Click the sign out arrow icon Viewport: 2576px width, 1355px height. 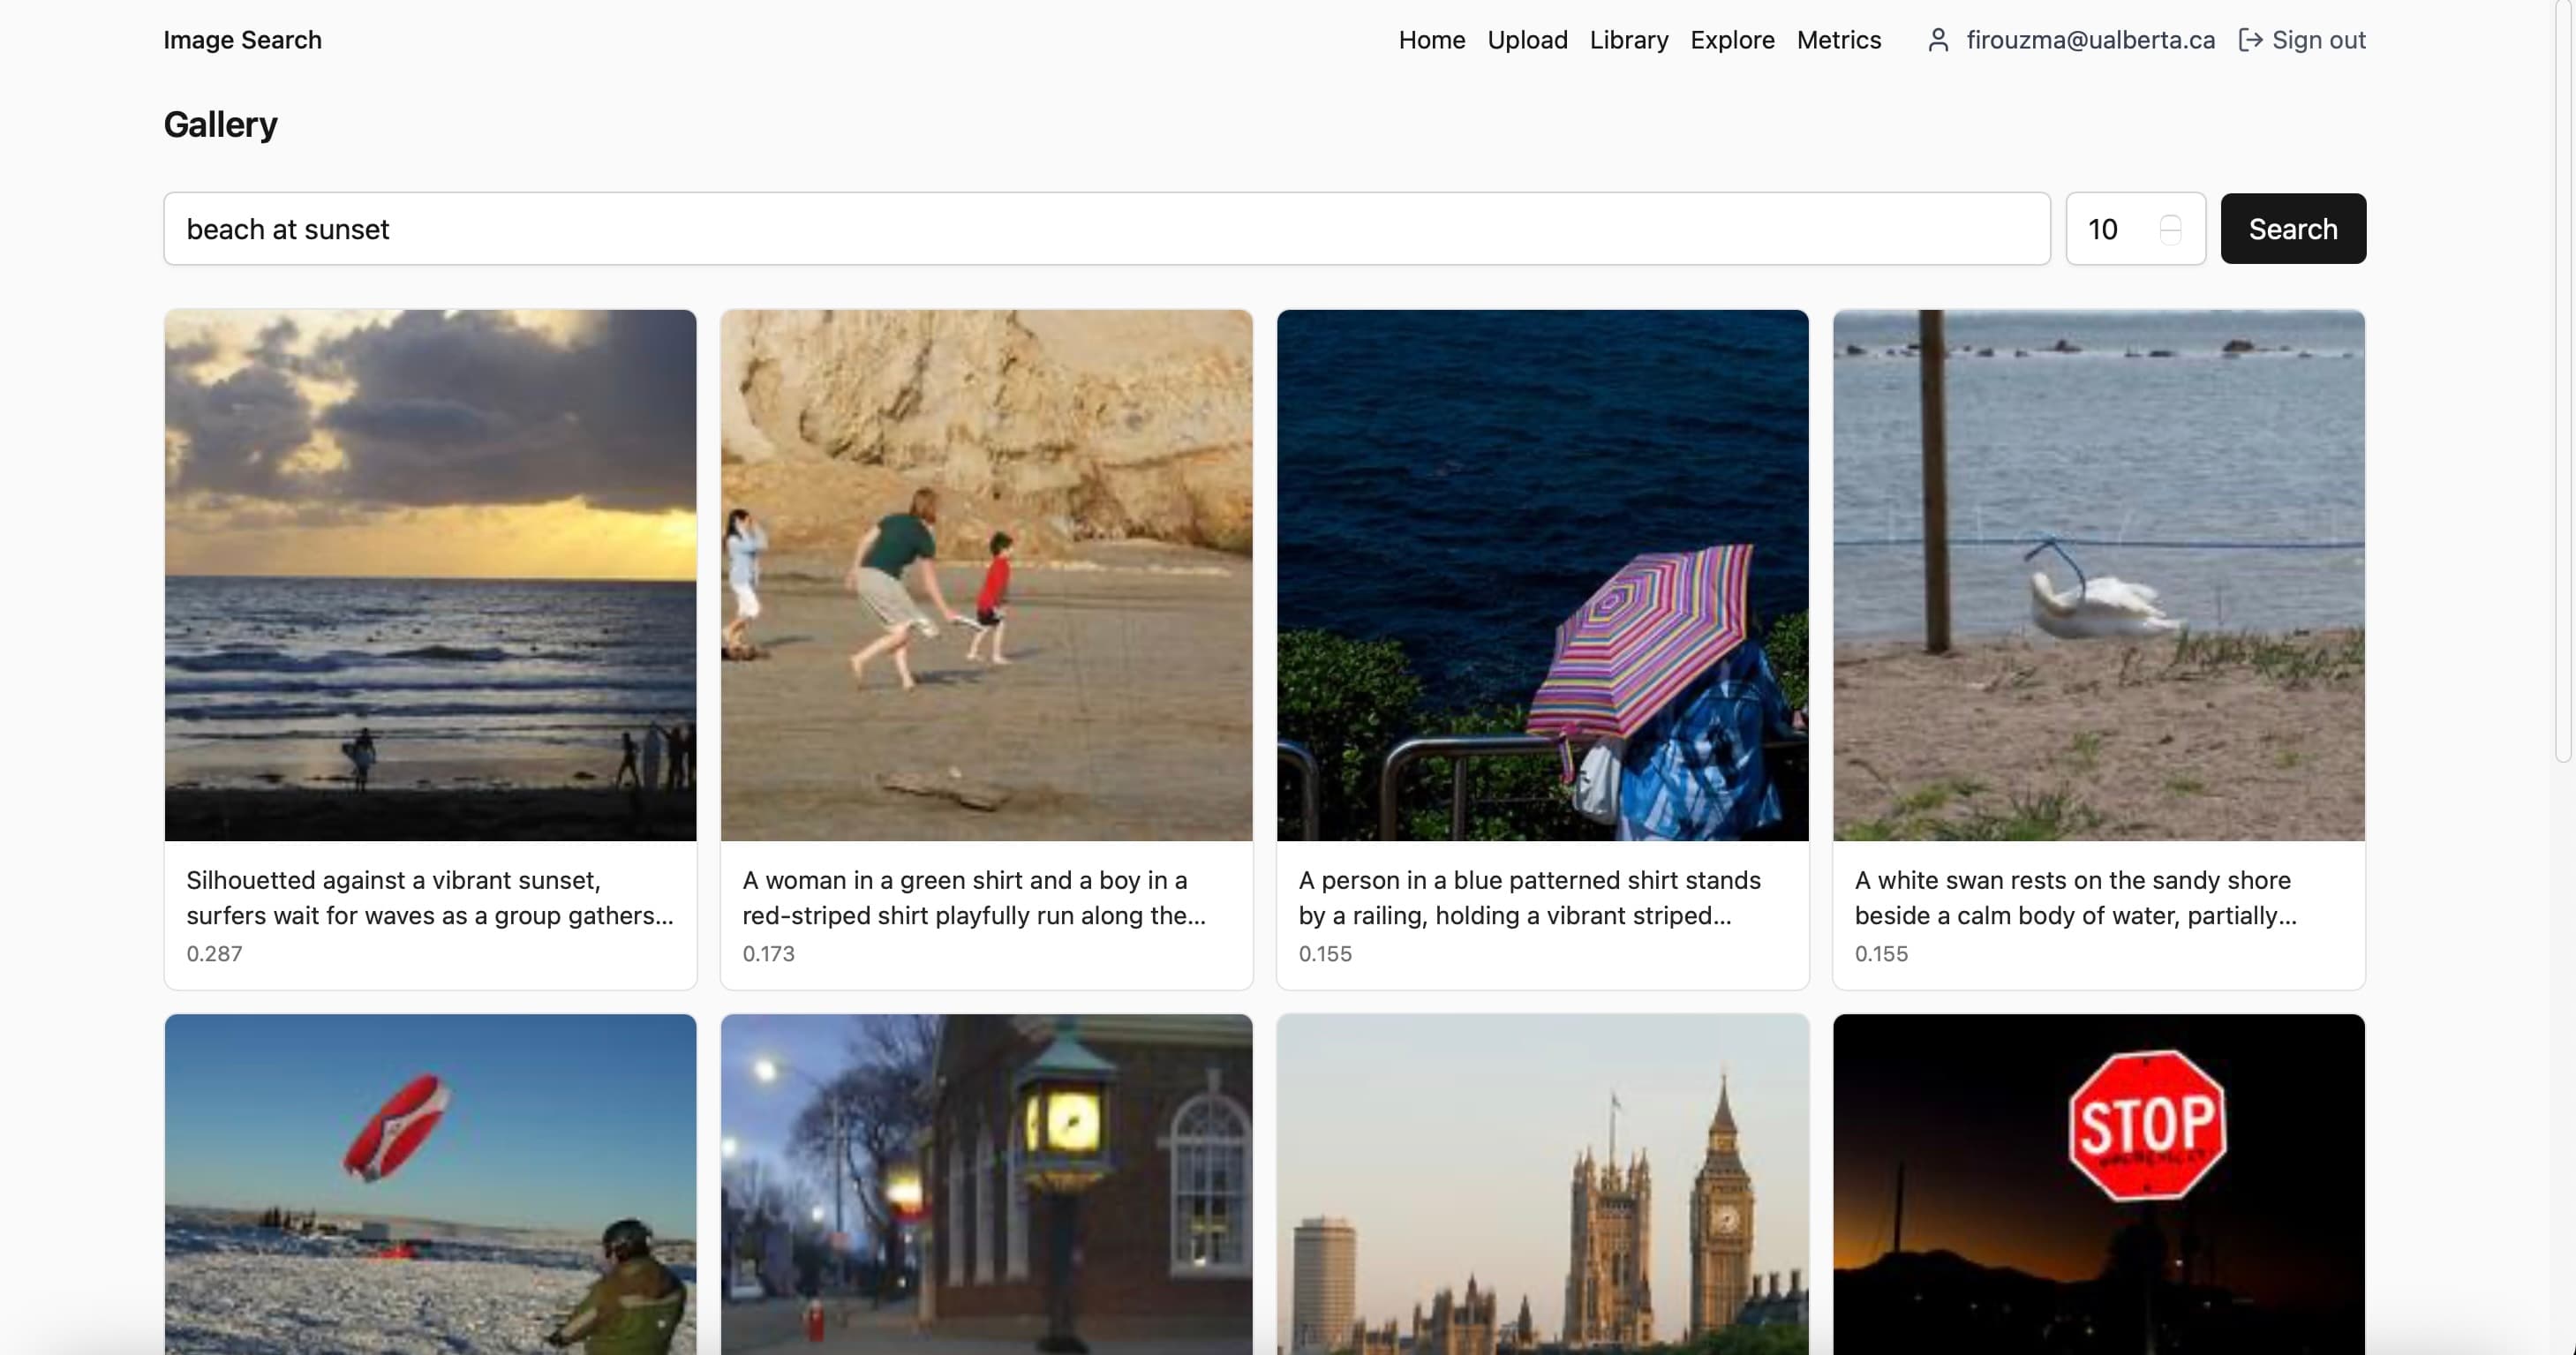pyautogui.click(x=2250, y=40)
